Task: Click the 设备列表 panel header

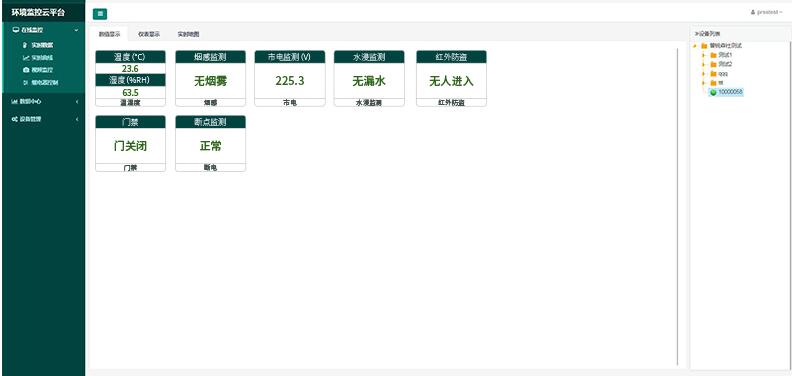Action: 708,34
